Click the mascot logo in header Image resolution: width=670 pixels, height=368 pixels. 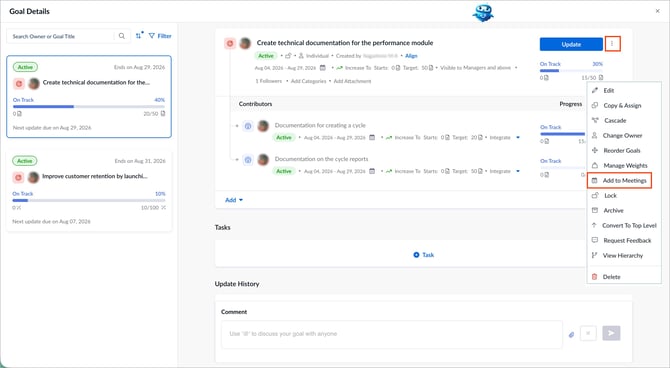[483, 13]
